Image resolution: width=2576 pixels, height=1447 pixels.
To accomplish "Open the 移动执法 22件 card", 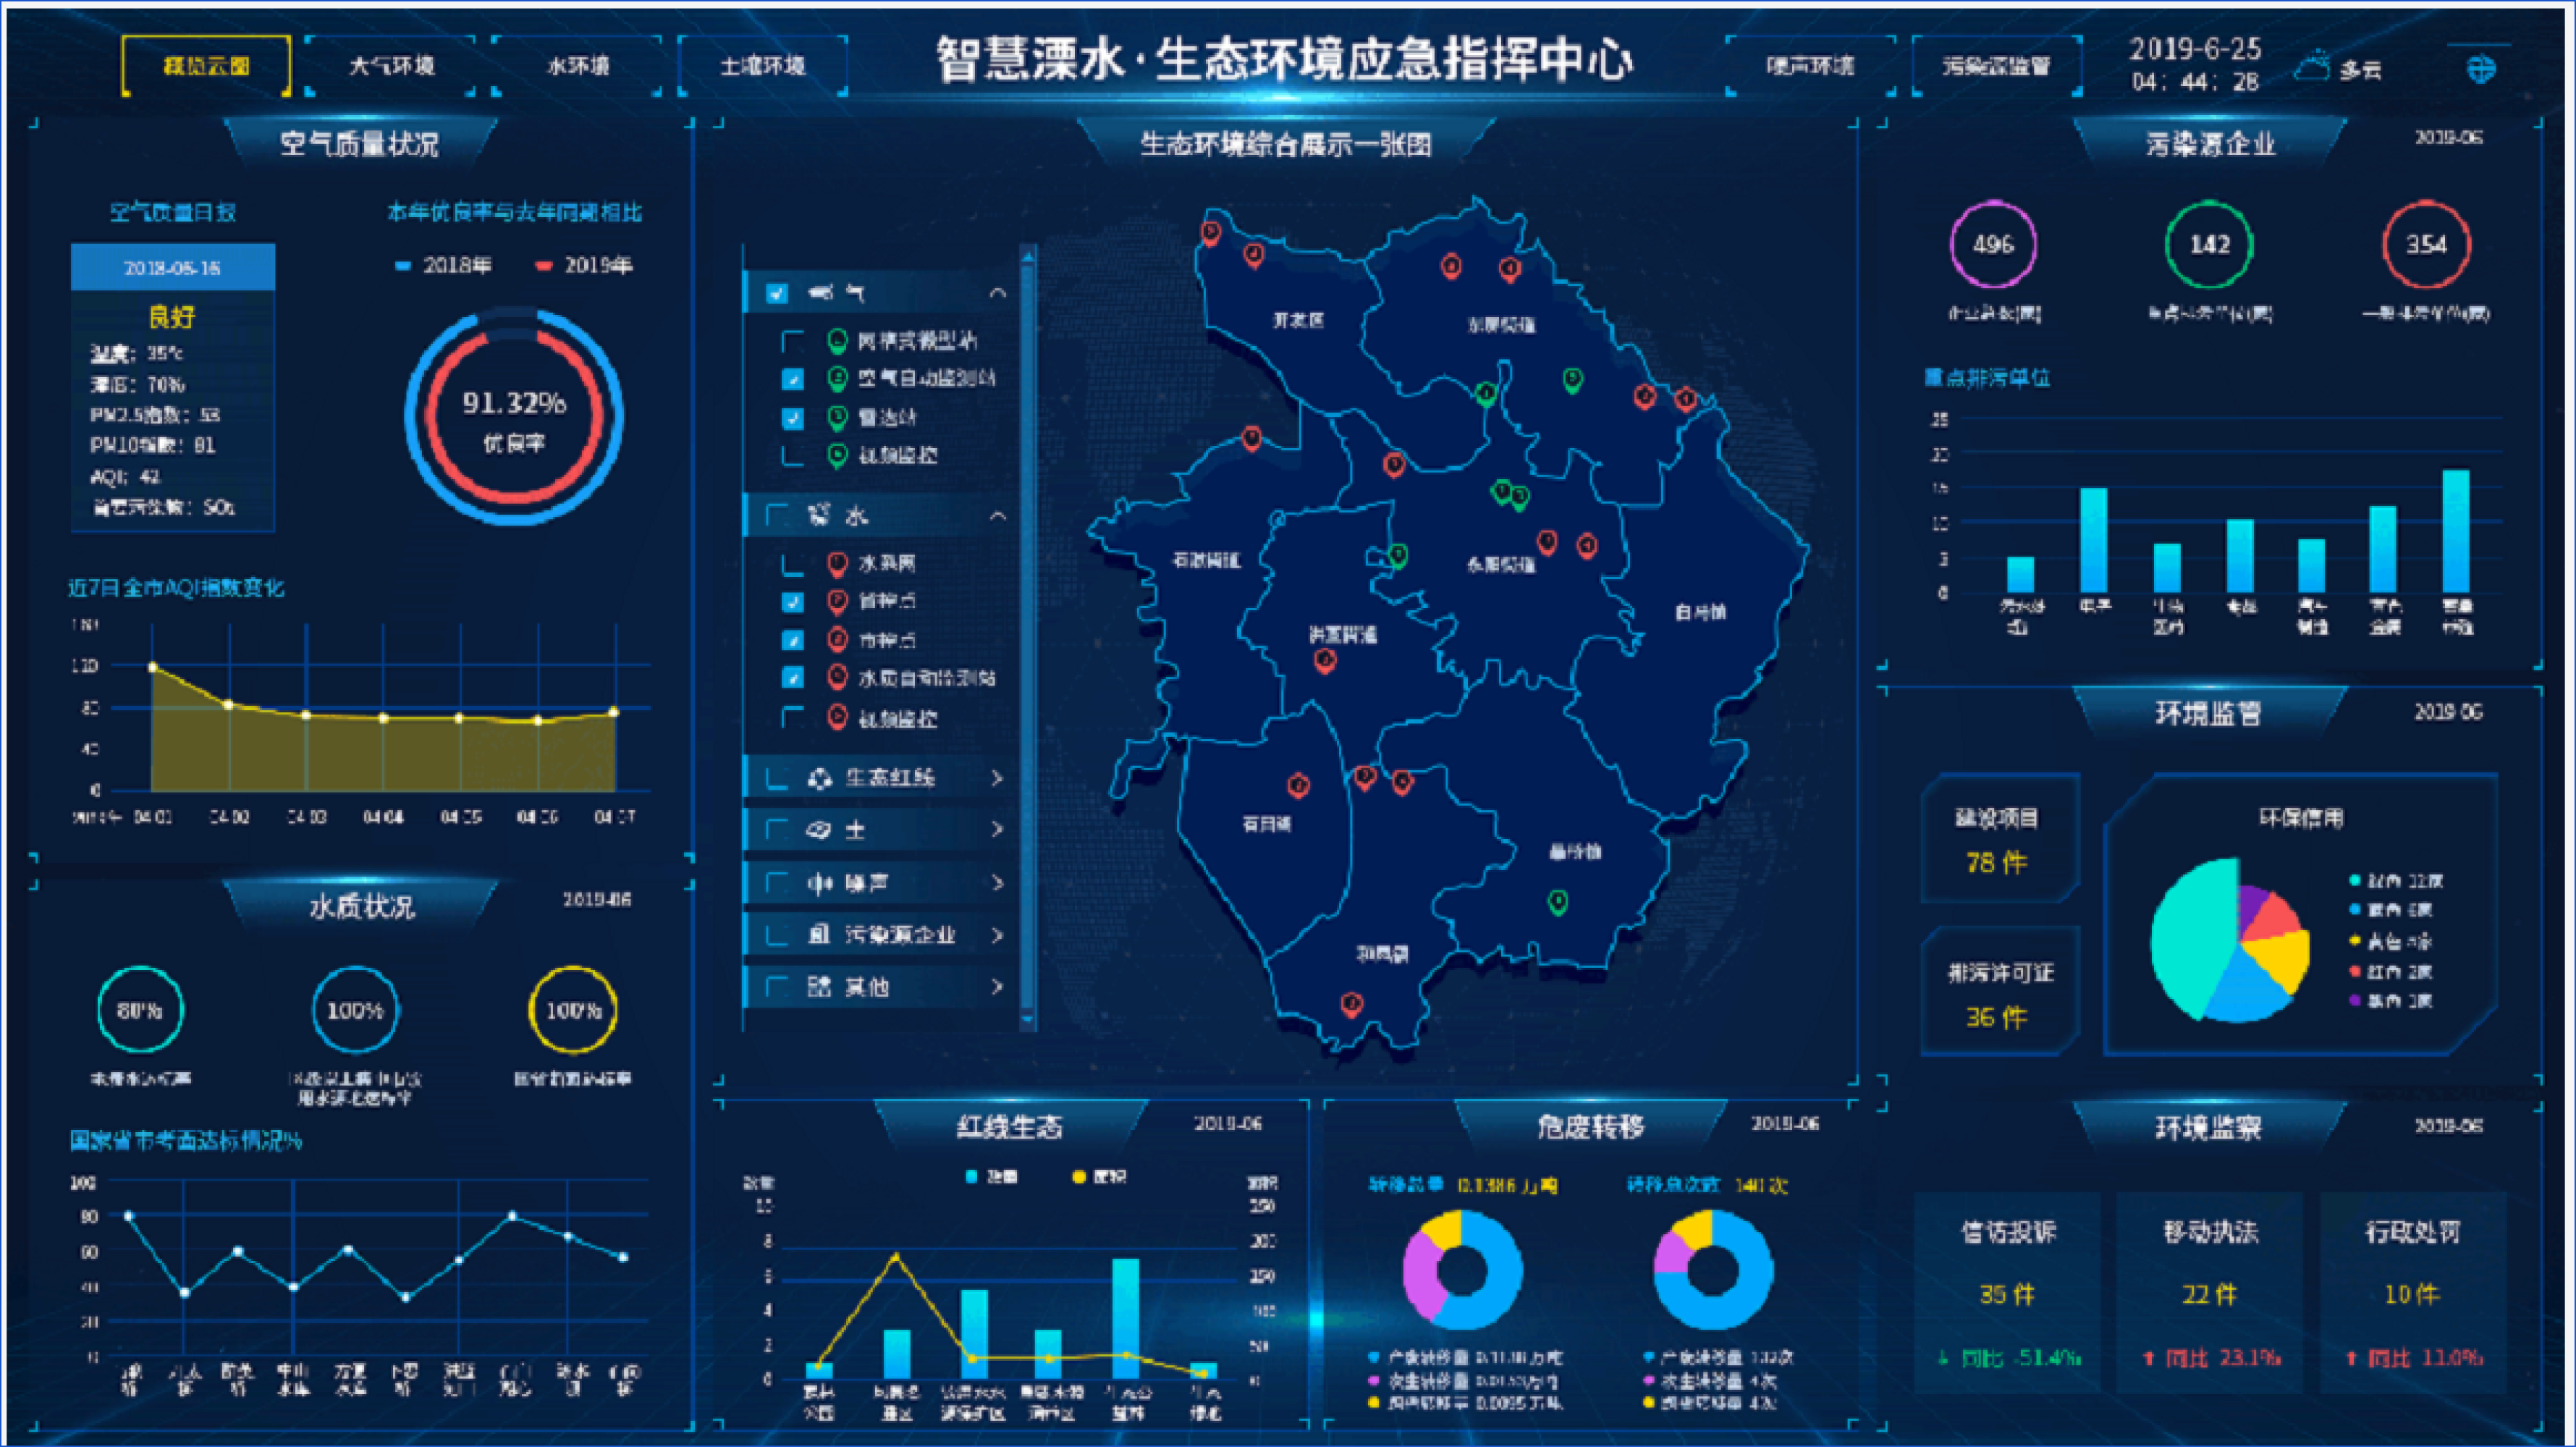I will [2211, 1293].
